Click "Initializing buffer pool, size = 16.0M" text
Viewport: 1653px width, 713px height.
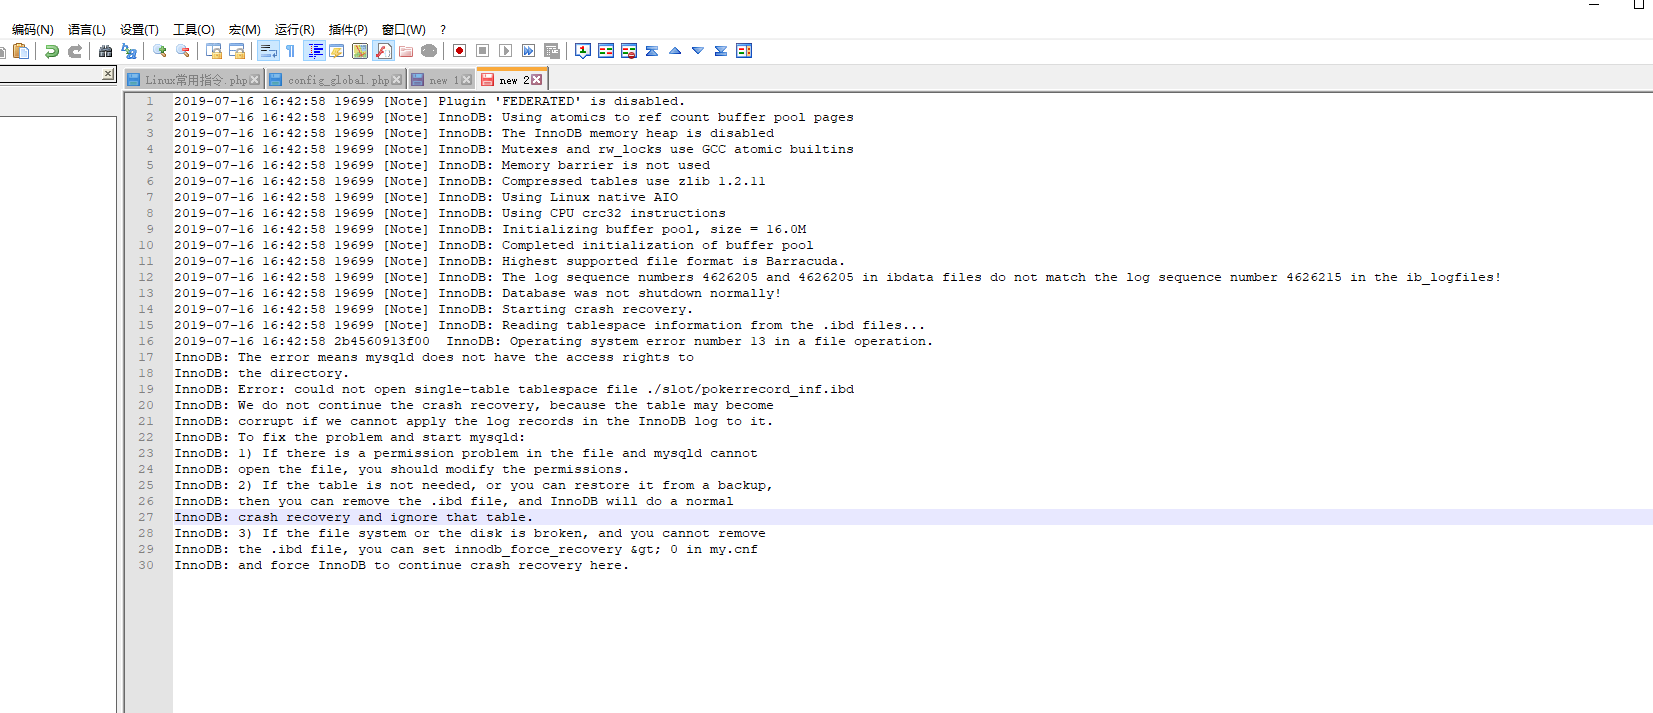coord(654,229)
